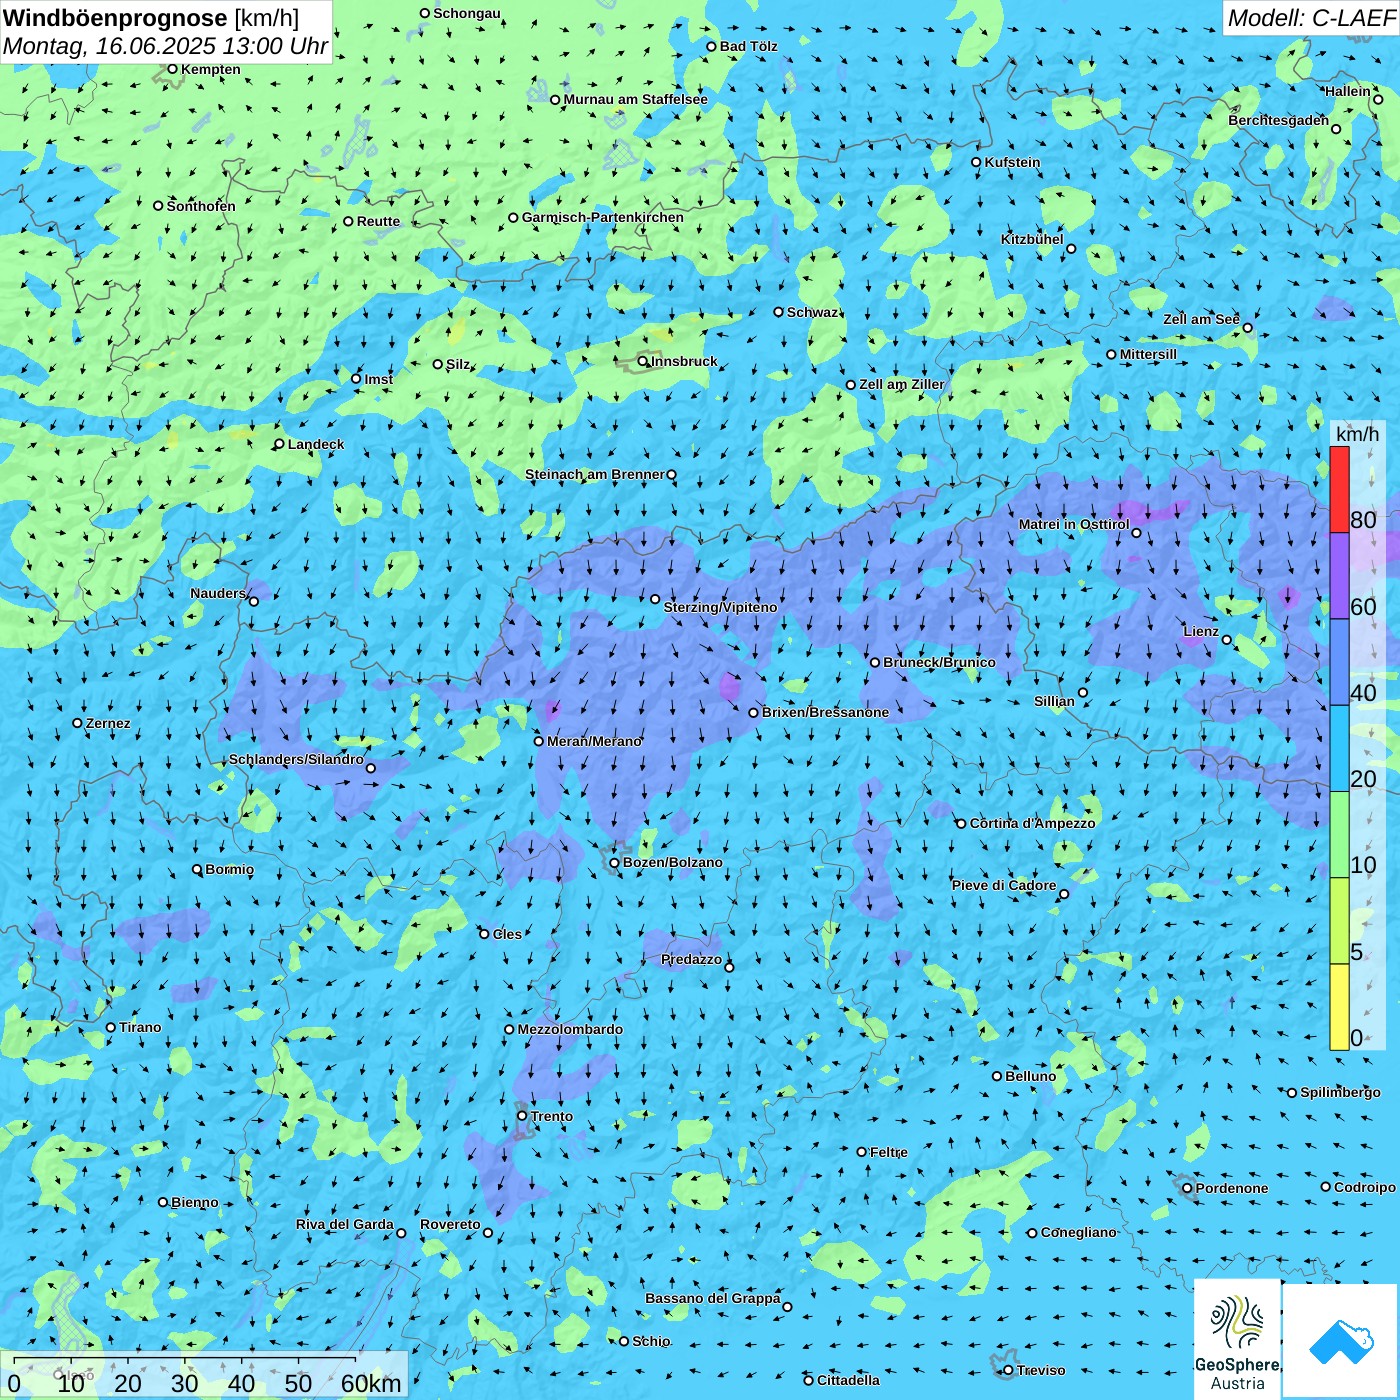Click the Bad Tölz city marker
Viewport: 1400px width, 1400px height.
[x=712, y=46]
